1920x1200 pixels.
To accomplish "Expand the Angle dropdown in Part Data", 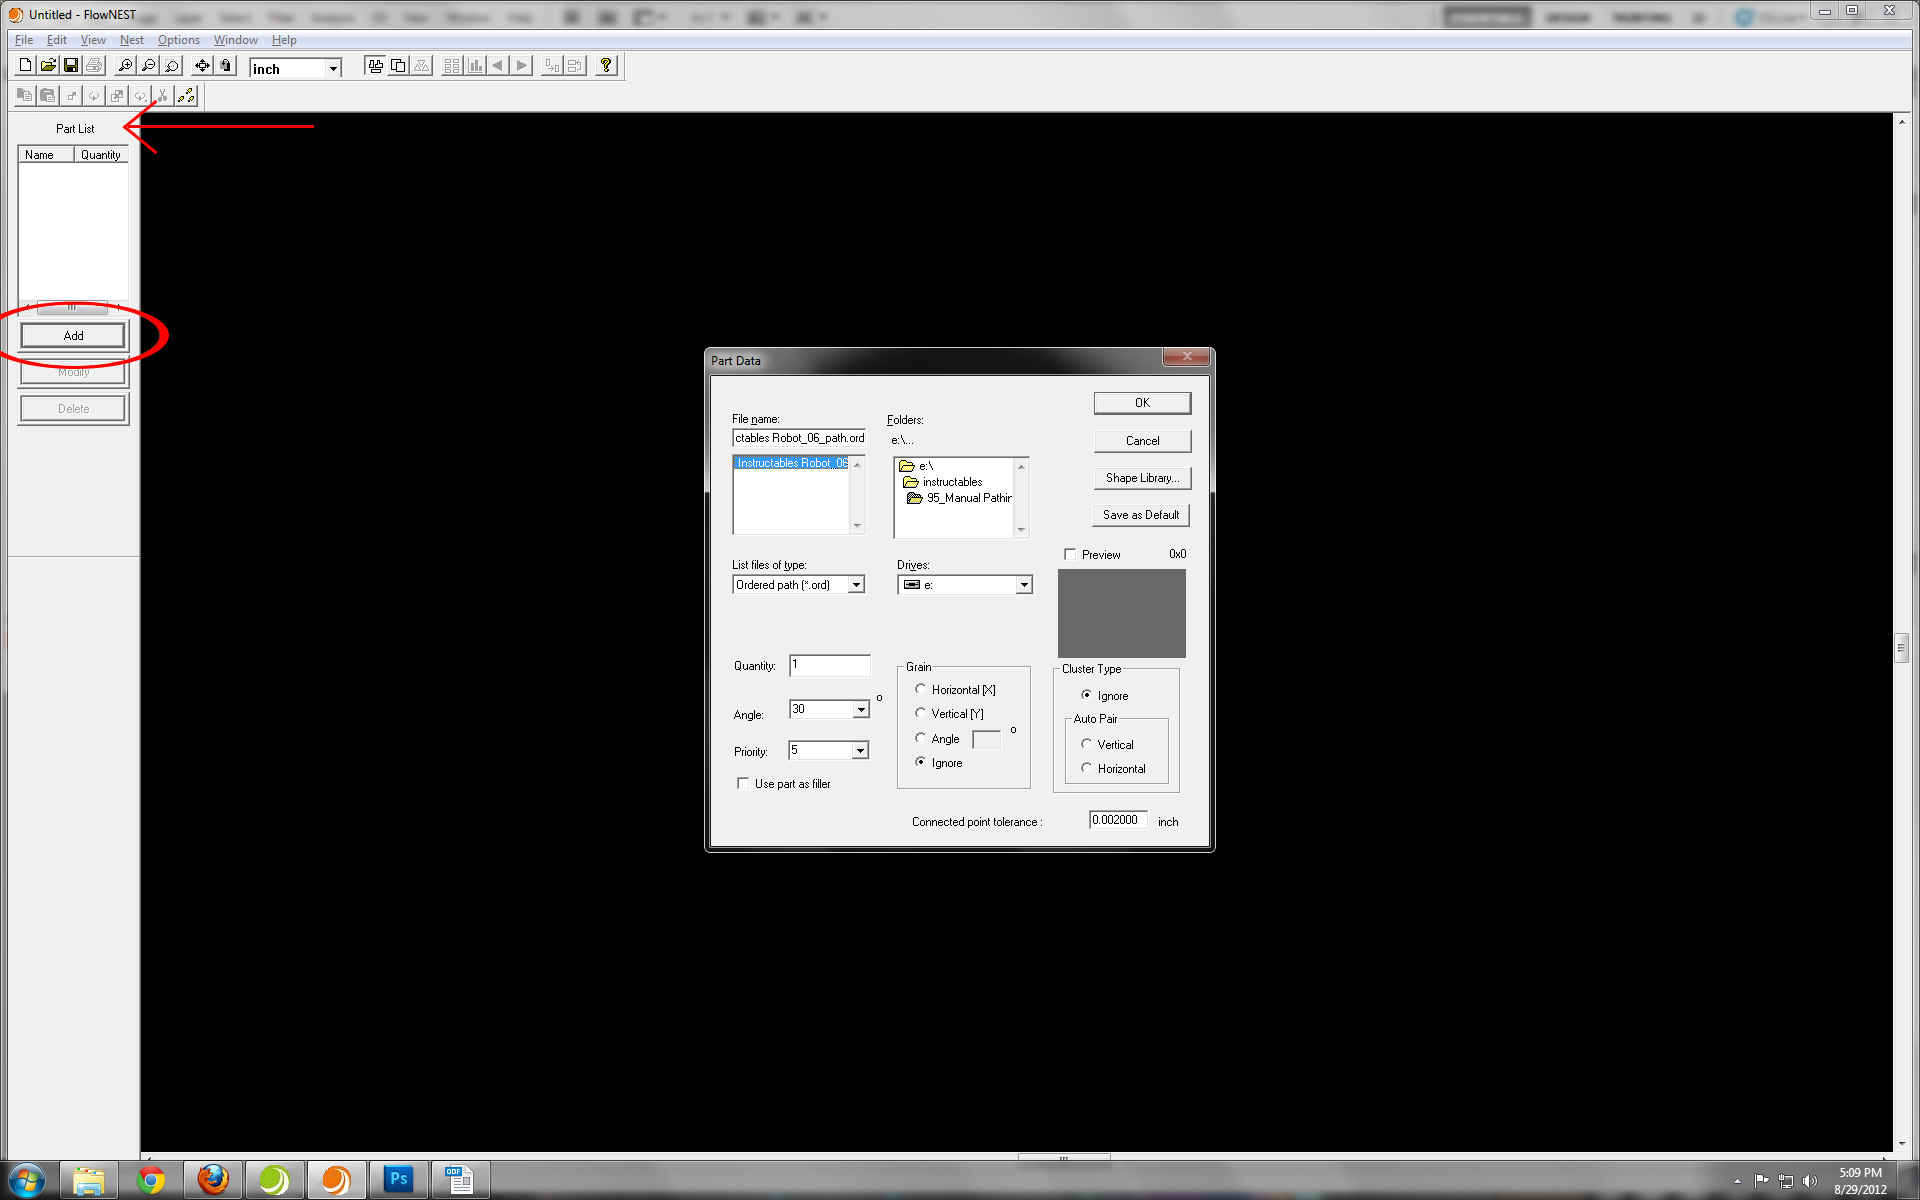I will [x=860, y=709].
